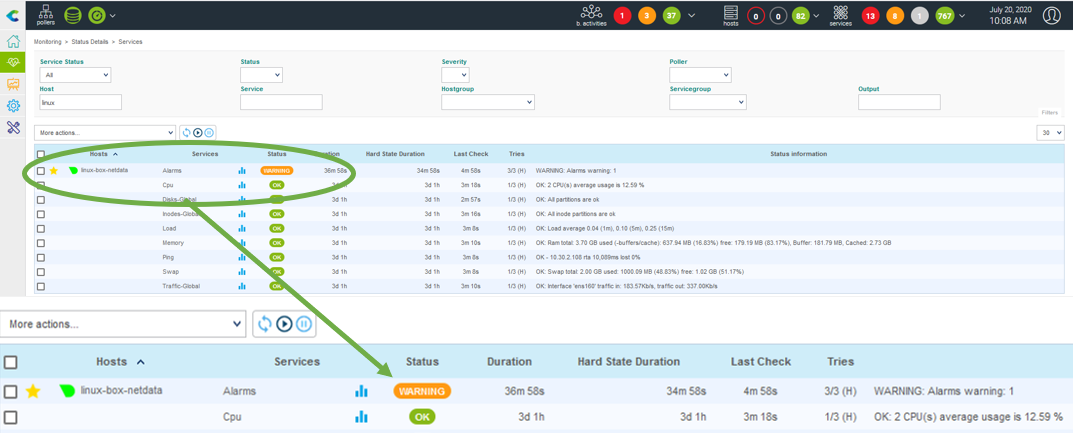Viewport: 1073px width, 433px height.
Task: Open the Status filter dropdown
Action: point(261,75)
